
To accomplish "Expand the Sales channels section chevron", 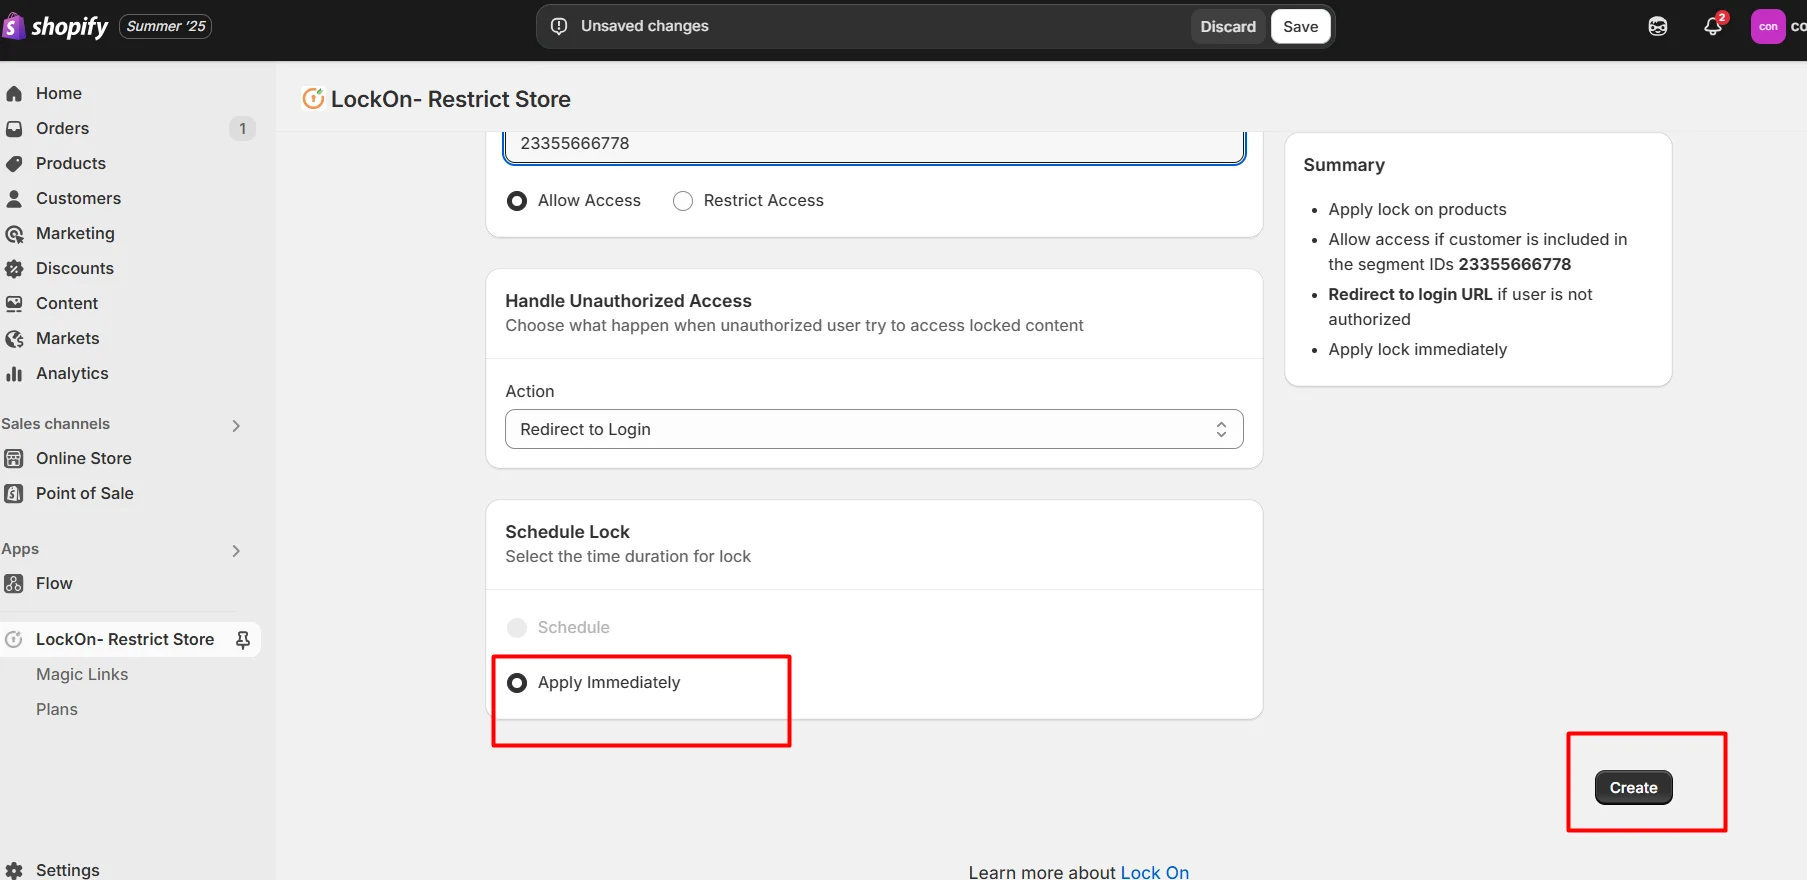I will coord(236,426).
